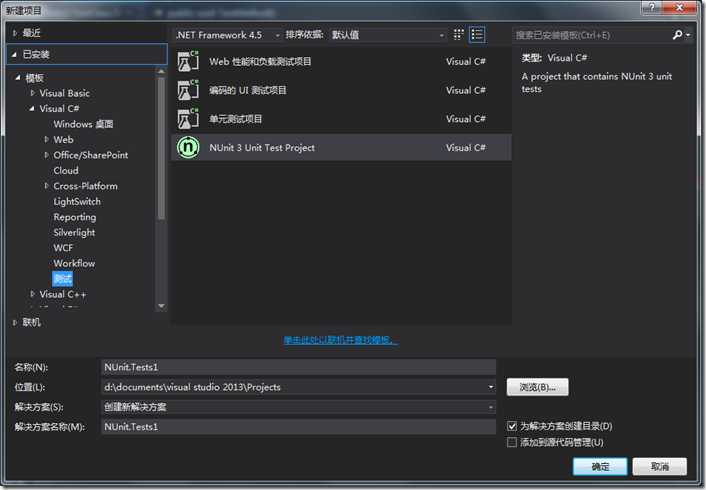The height and width of the screenshot is (490, 706).
Task: Click the unit test project flask icon
Action: (188, 119)
